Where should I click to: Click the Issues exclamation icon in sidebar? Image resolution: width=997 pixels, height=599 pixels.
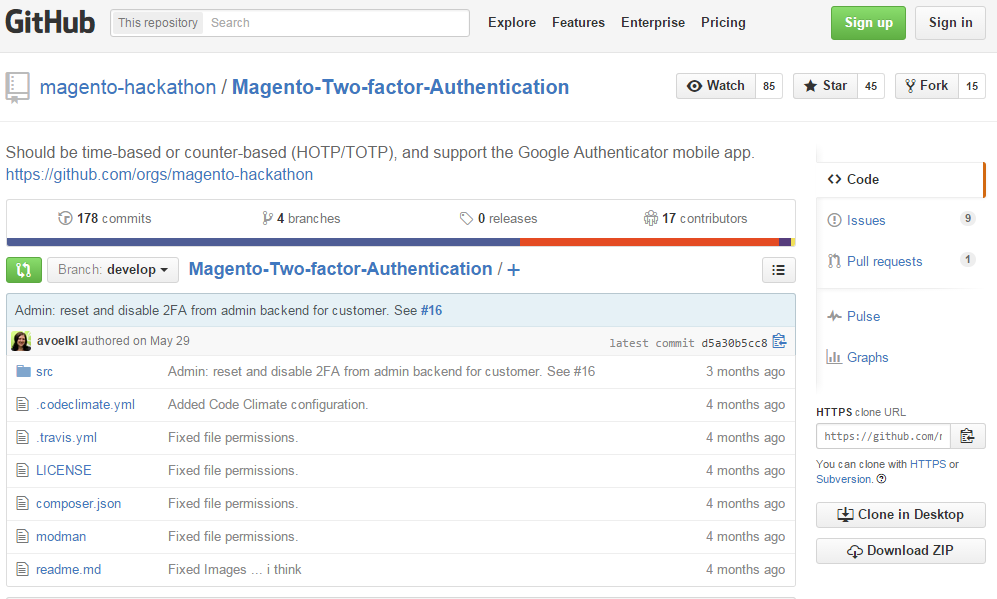pos(834,220)
